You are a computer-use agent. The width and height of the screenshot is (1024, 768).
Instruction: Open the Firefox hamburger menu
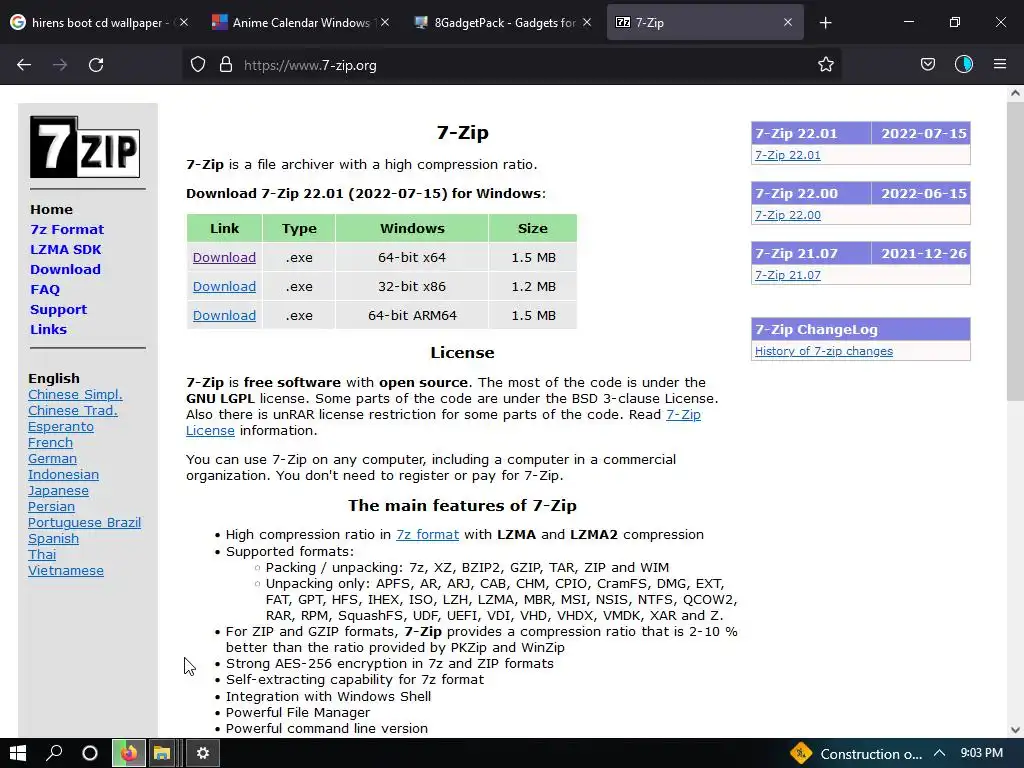[1000, 65]
